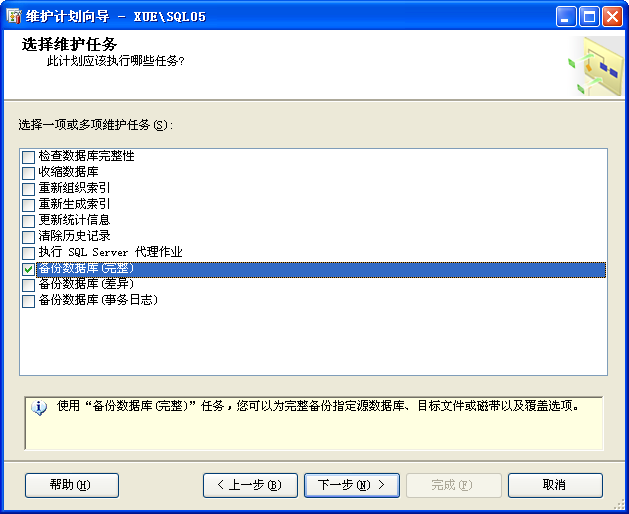Check the 检查数据库完整性 checkbox

[28, 157]
